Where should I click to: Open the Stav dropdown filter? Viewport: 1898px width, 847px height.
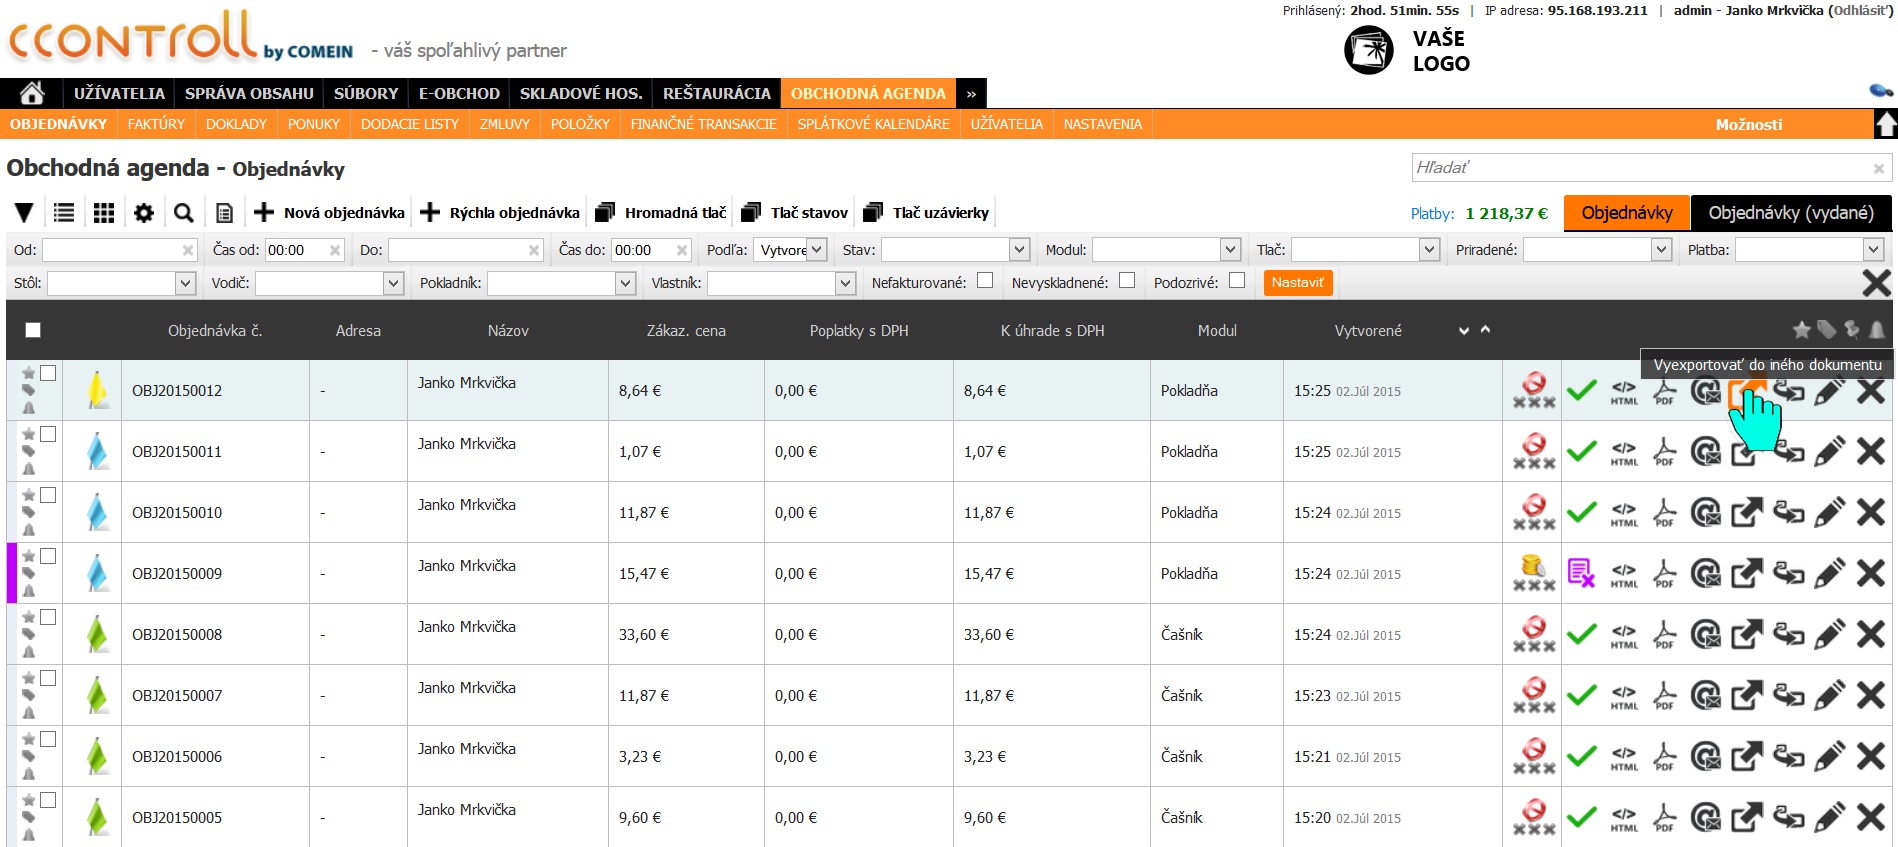[955, 250]
